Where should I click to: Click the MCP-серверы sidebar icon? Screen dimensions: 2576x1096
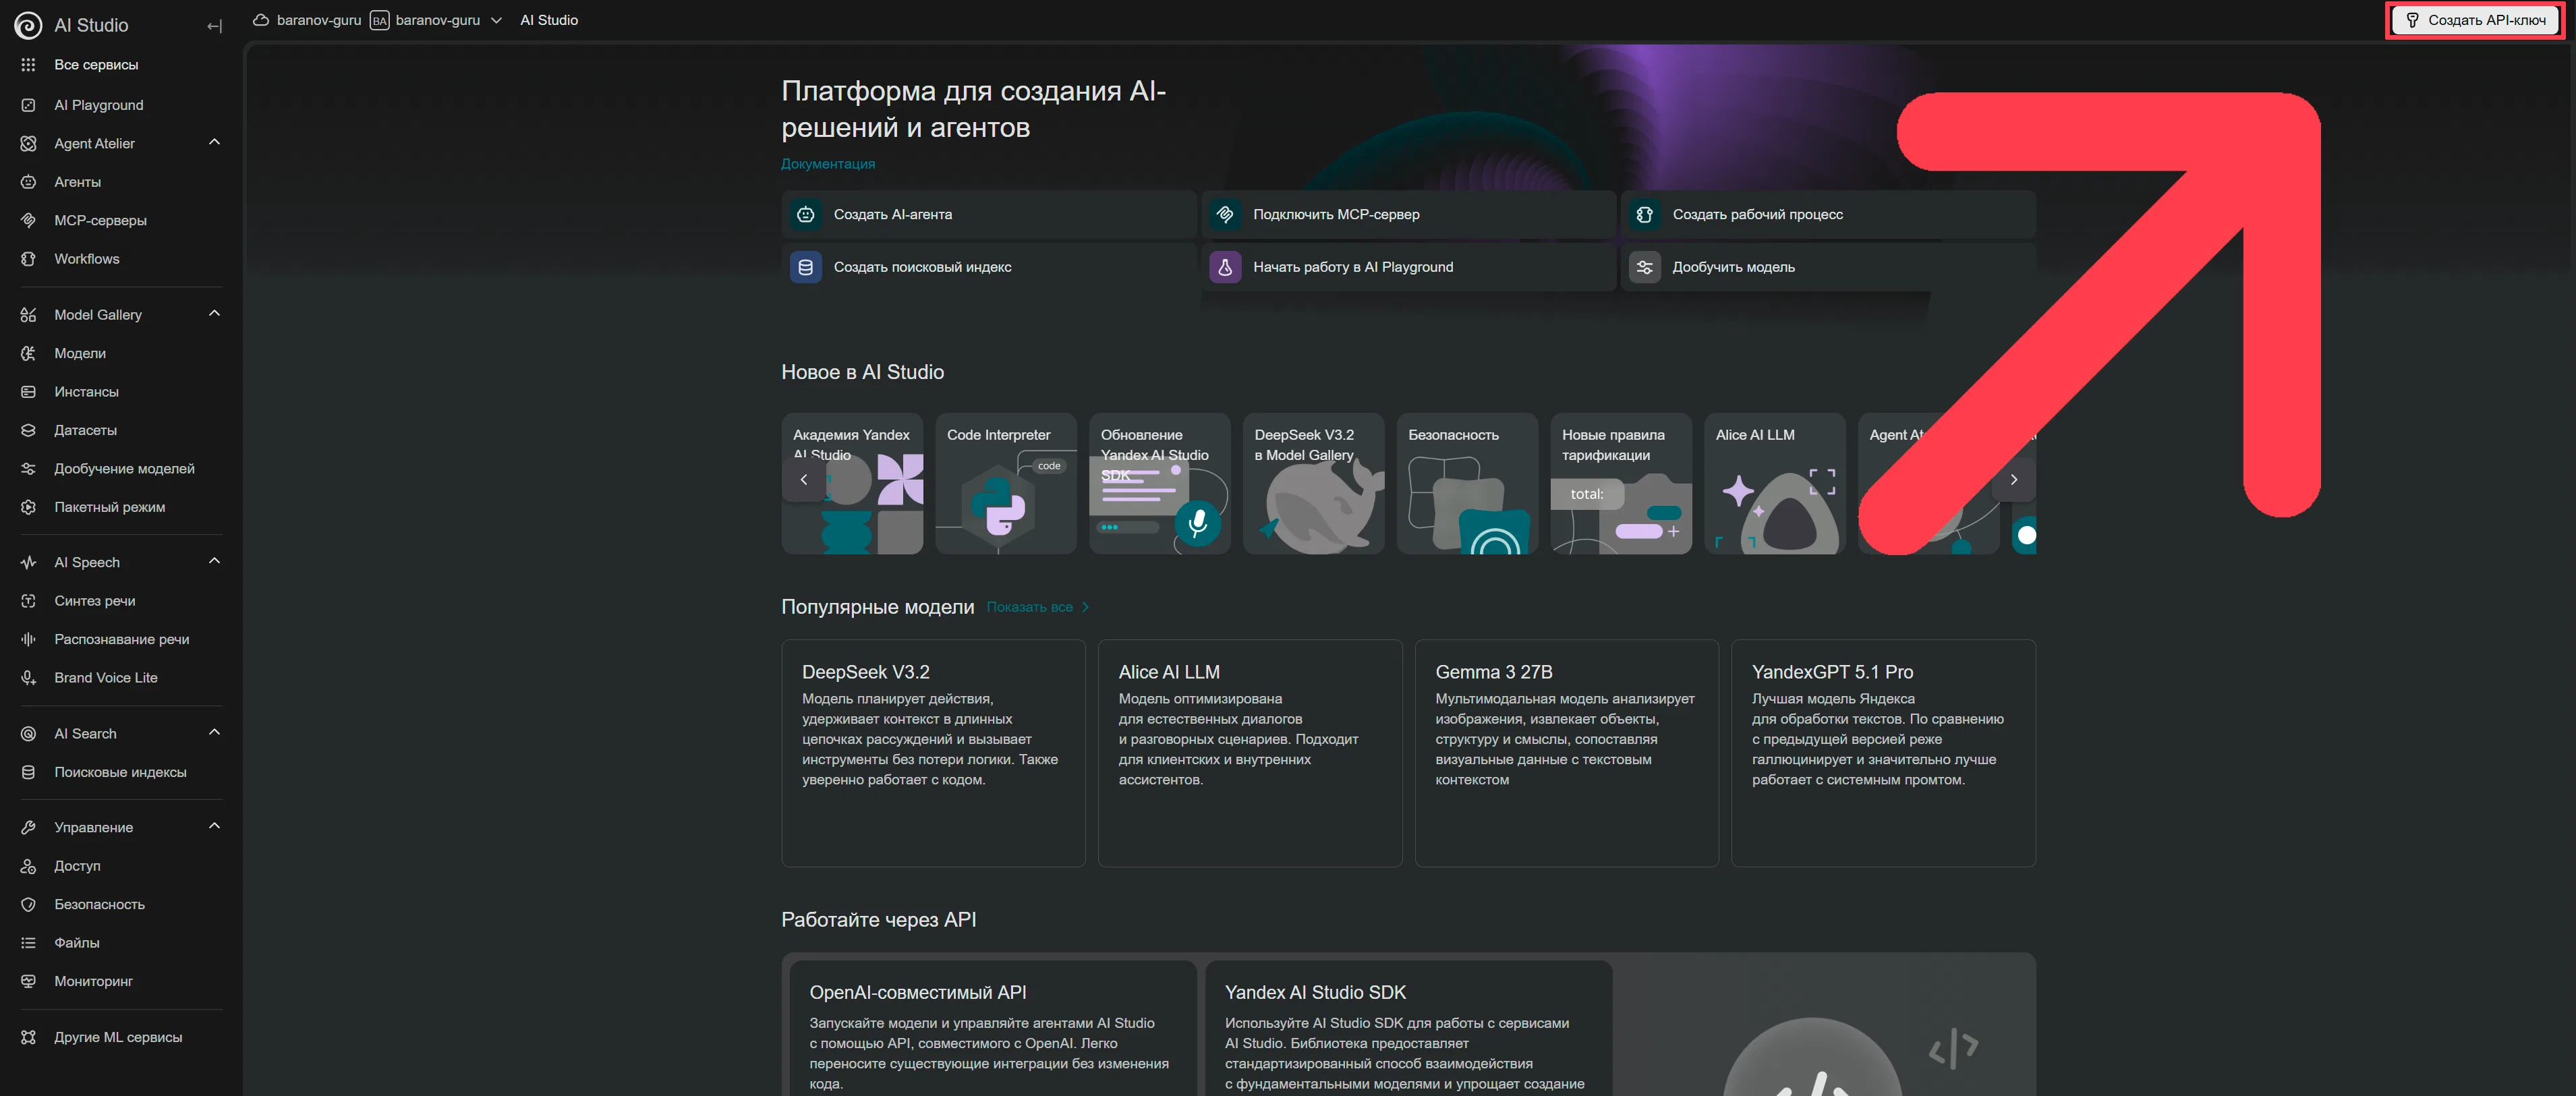point(28,220)
